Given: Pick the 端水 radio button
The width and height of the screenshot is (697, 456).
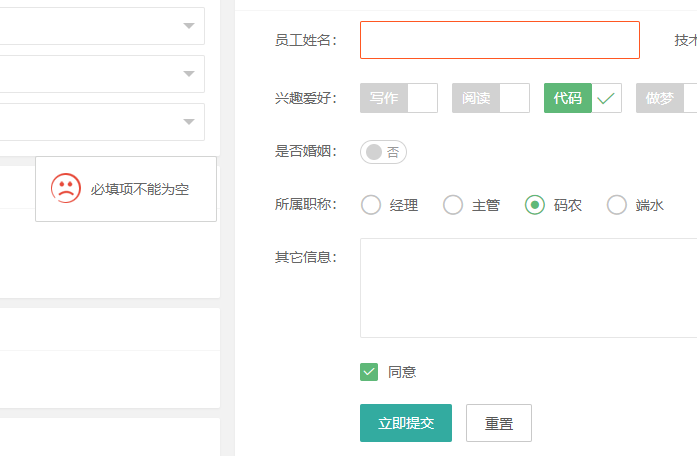Looking at the screenshot, I should click(617, 206).
